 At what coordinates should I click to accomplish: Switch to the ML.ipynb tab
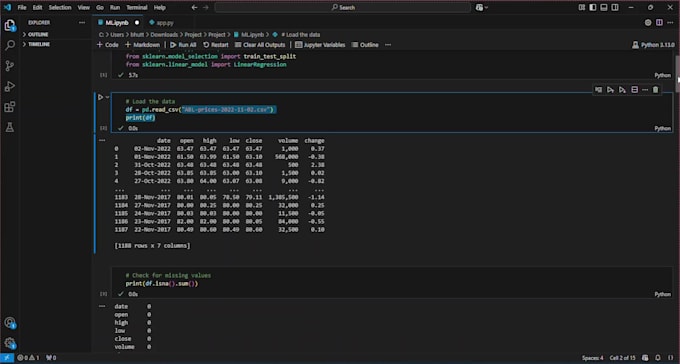(117, 23)
